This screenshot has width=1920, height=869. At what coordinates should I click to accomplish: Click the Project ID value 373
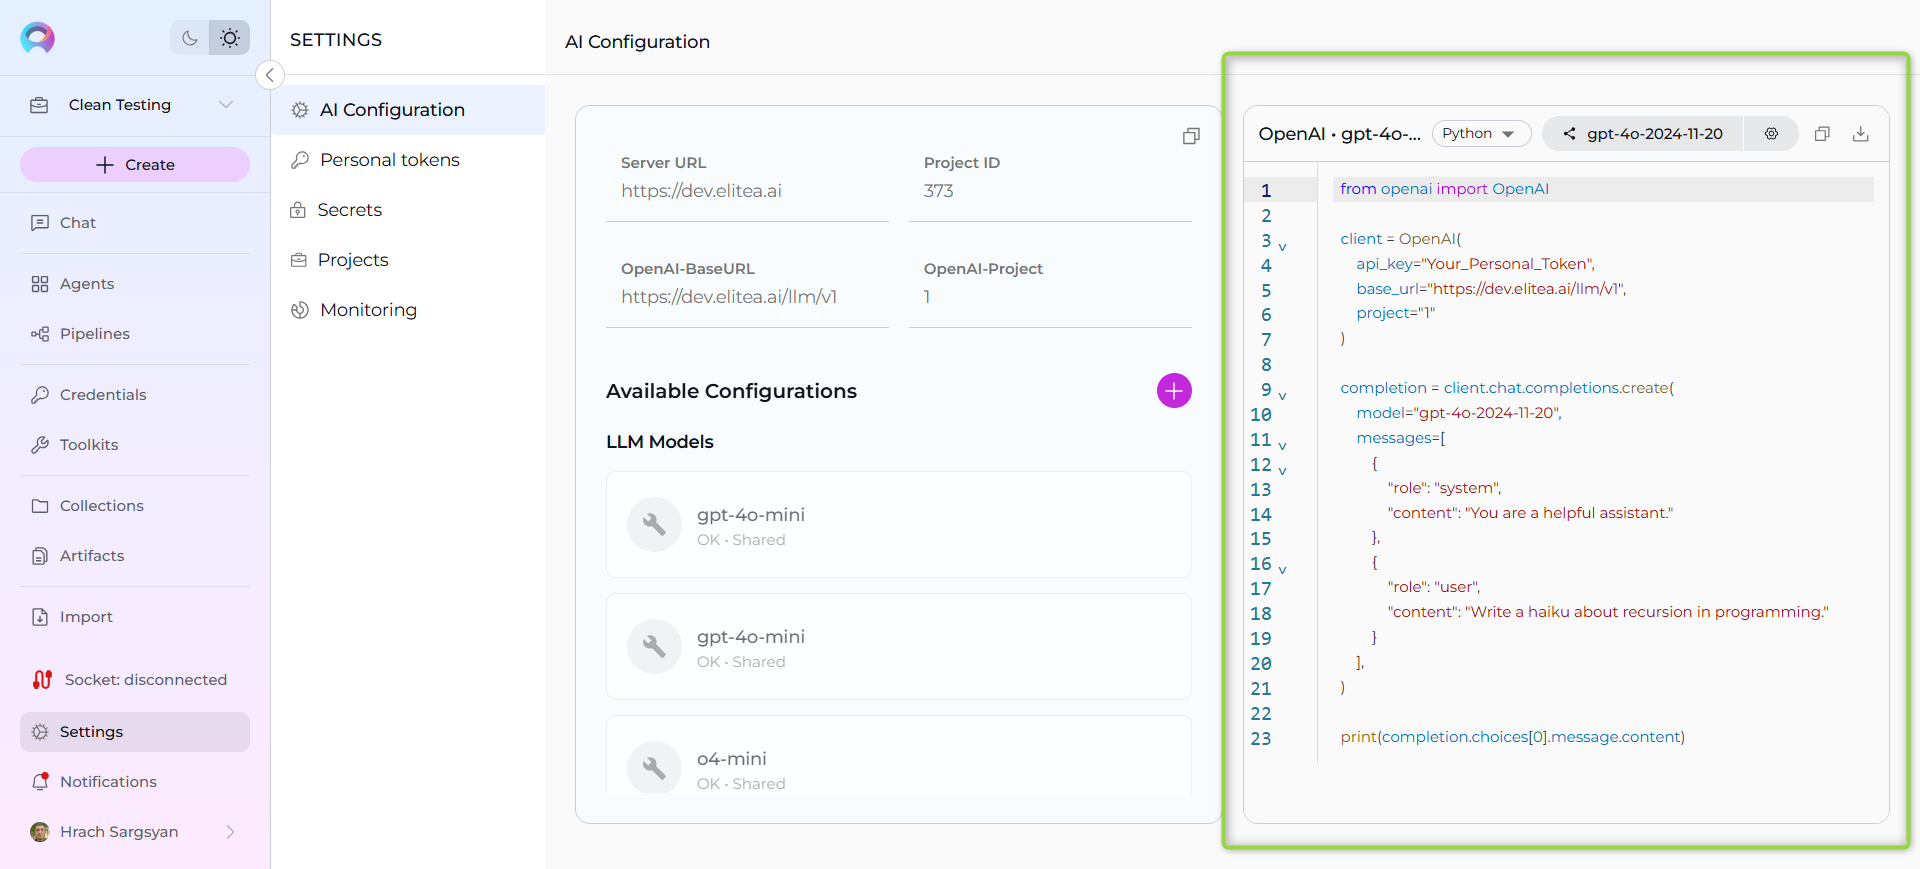coord(938,191)
